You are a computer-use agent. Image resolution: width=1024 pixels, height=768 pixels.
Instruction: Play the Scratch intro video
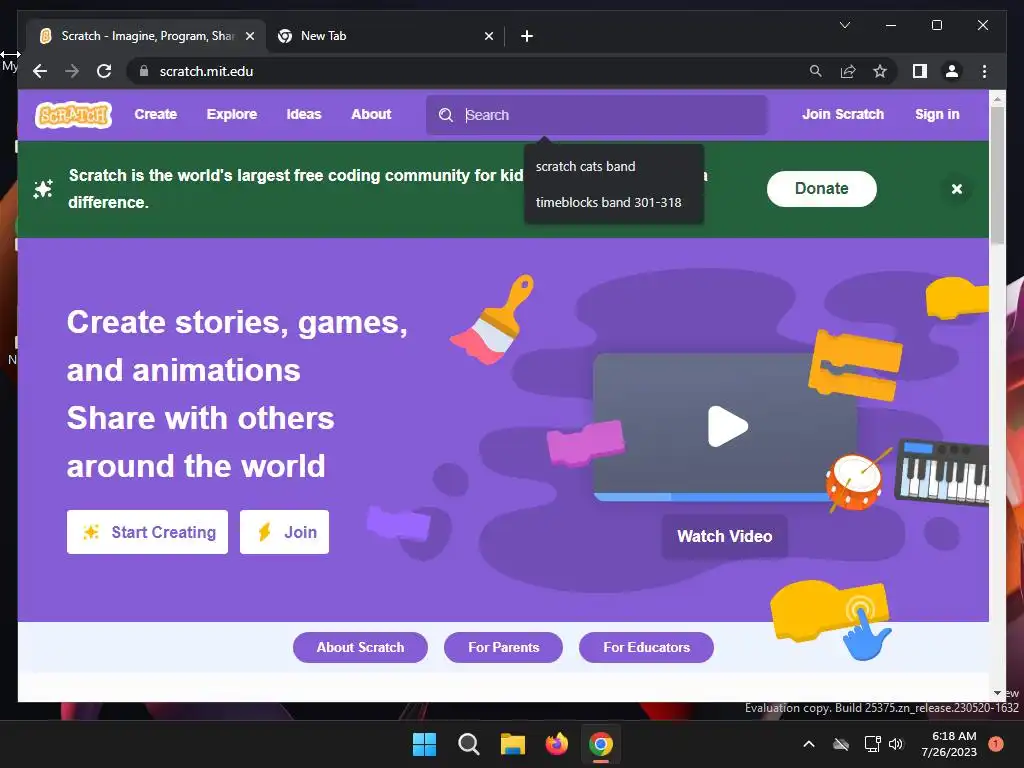tap(727, 426)
